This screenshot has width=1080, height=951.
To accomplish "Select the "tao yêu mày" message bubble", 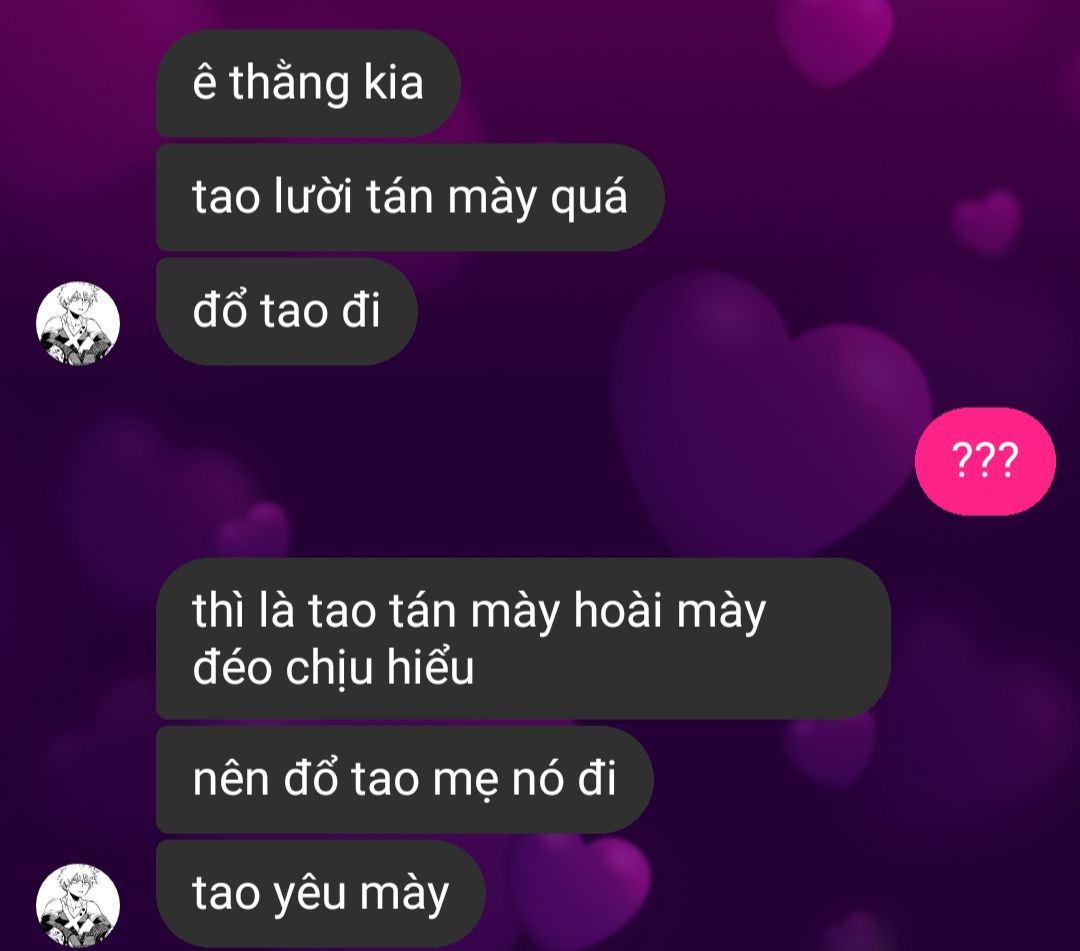I will coord(321,893).
